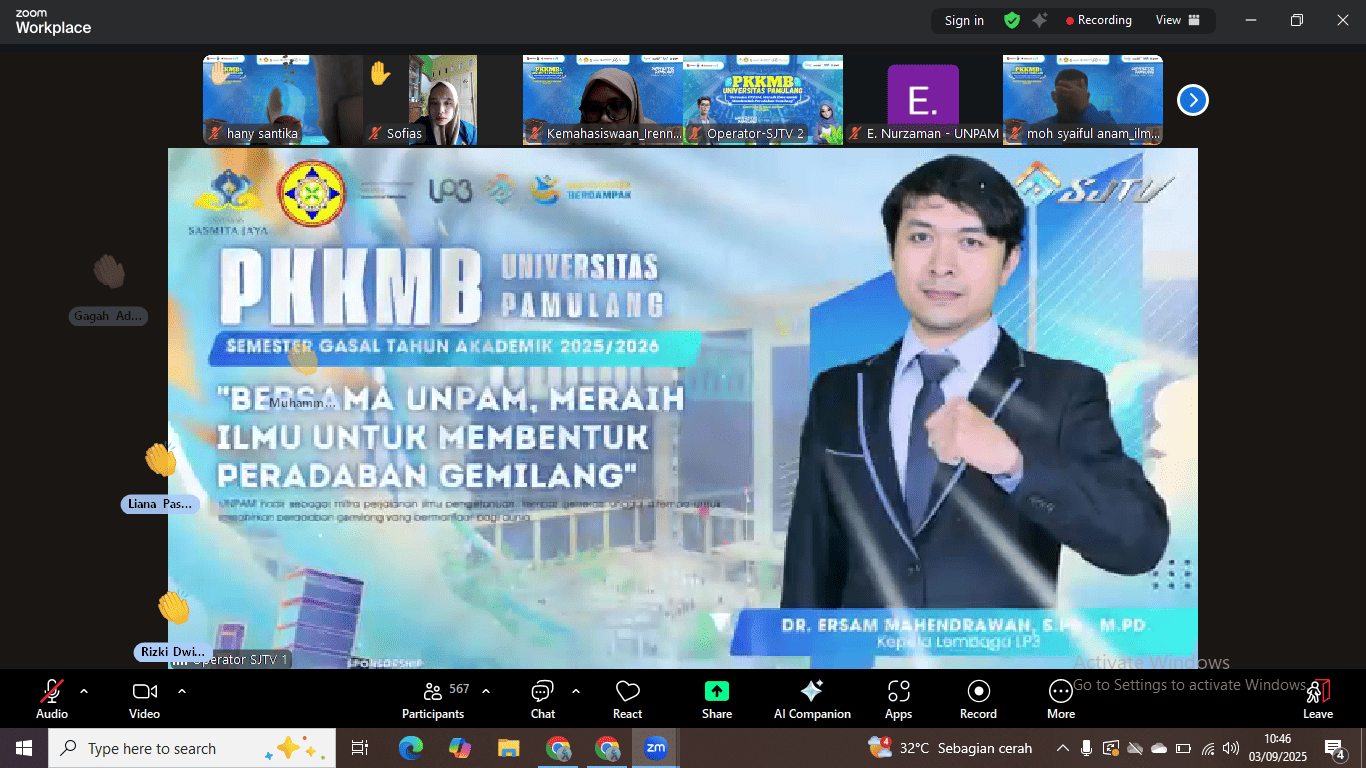Open second Chrome icon in taskbar
This screenshot has height=768, width=1366.
pos(607,748)
